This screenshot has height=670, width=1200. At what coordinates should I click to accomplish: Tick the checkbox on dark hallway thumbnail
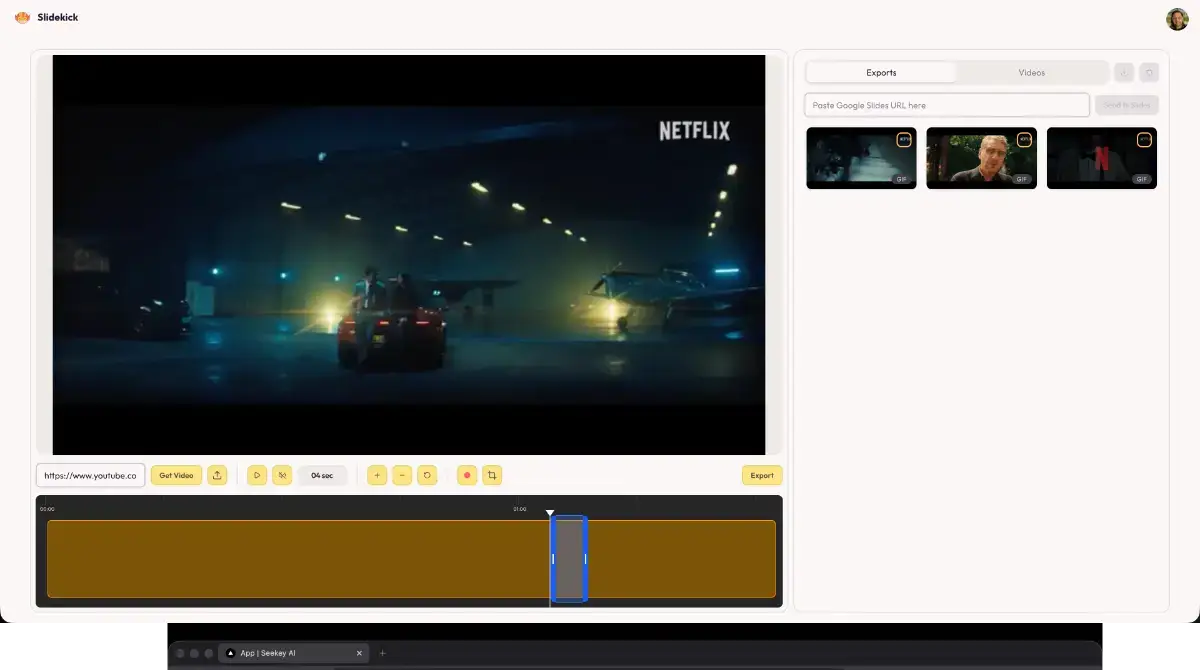(904, 140)
